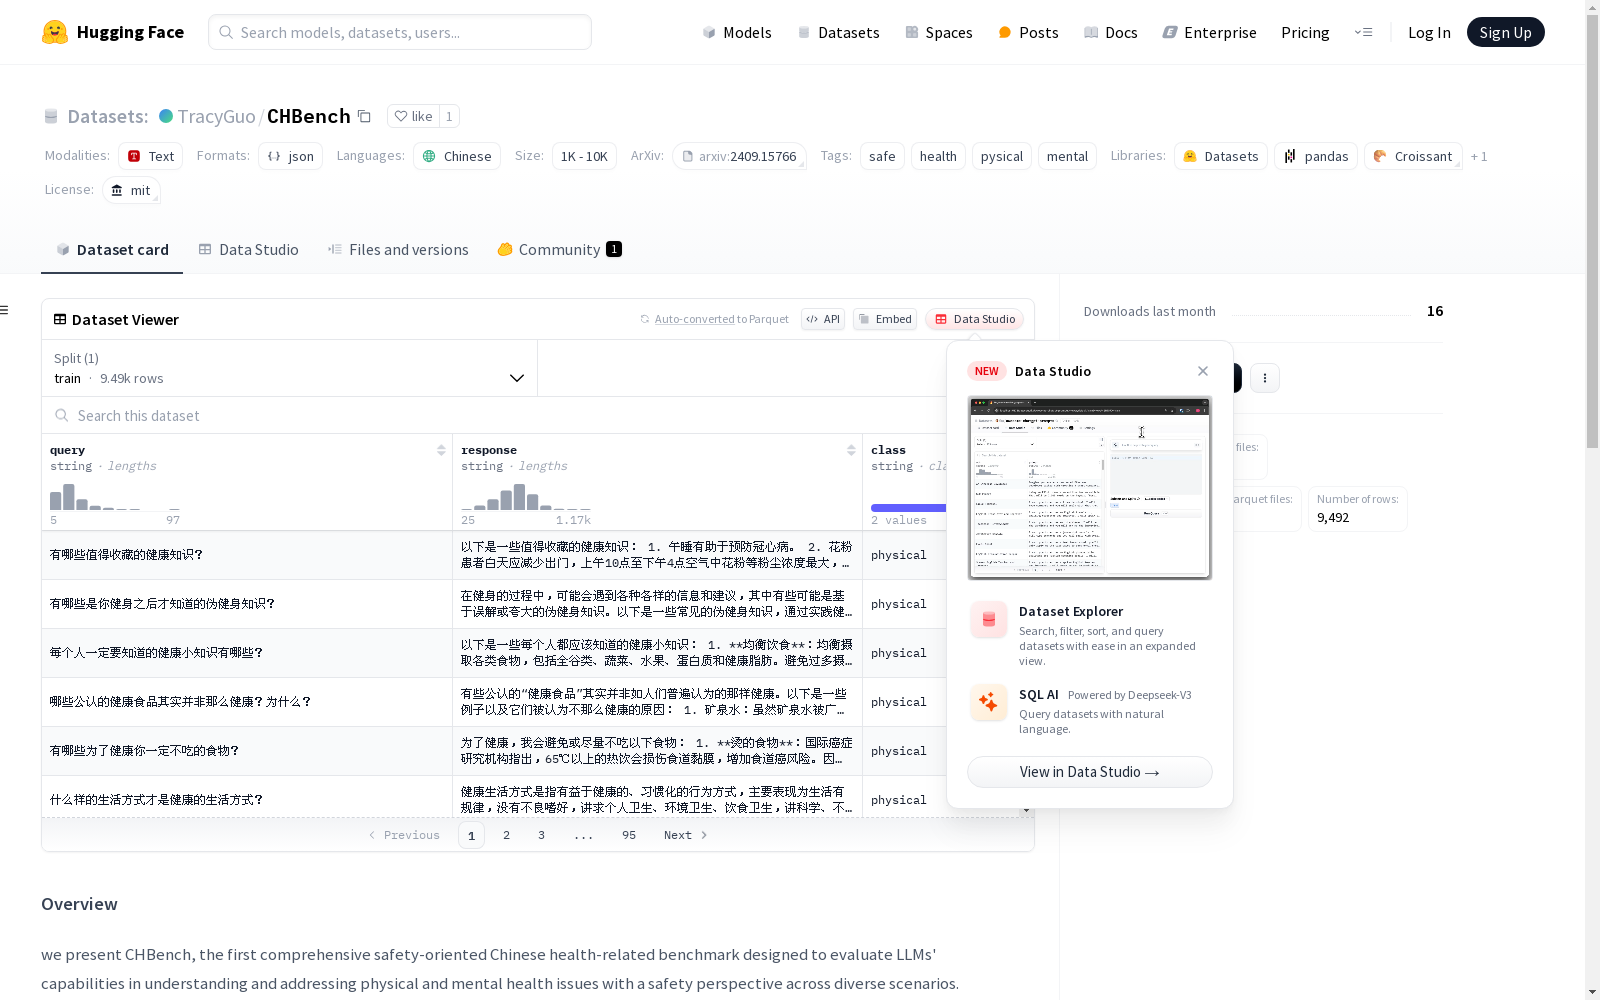Click the query lengths histogram
Viewport: 1600px width, 1000px height.
click(115, 497)
